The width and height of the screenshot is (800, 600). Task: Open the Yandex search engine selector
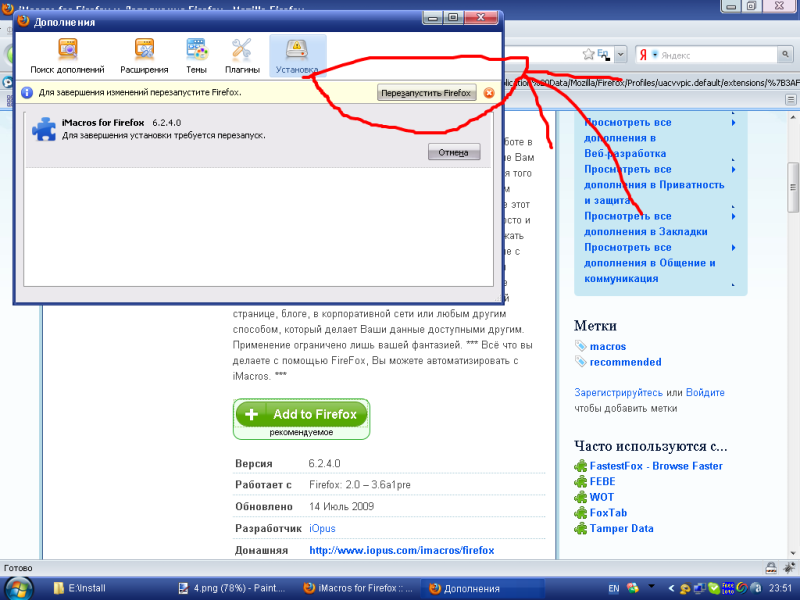[647, 55]
